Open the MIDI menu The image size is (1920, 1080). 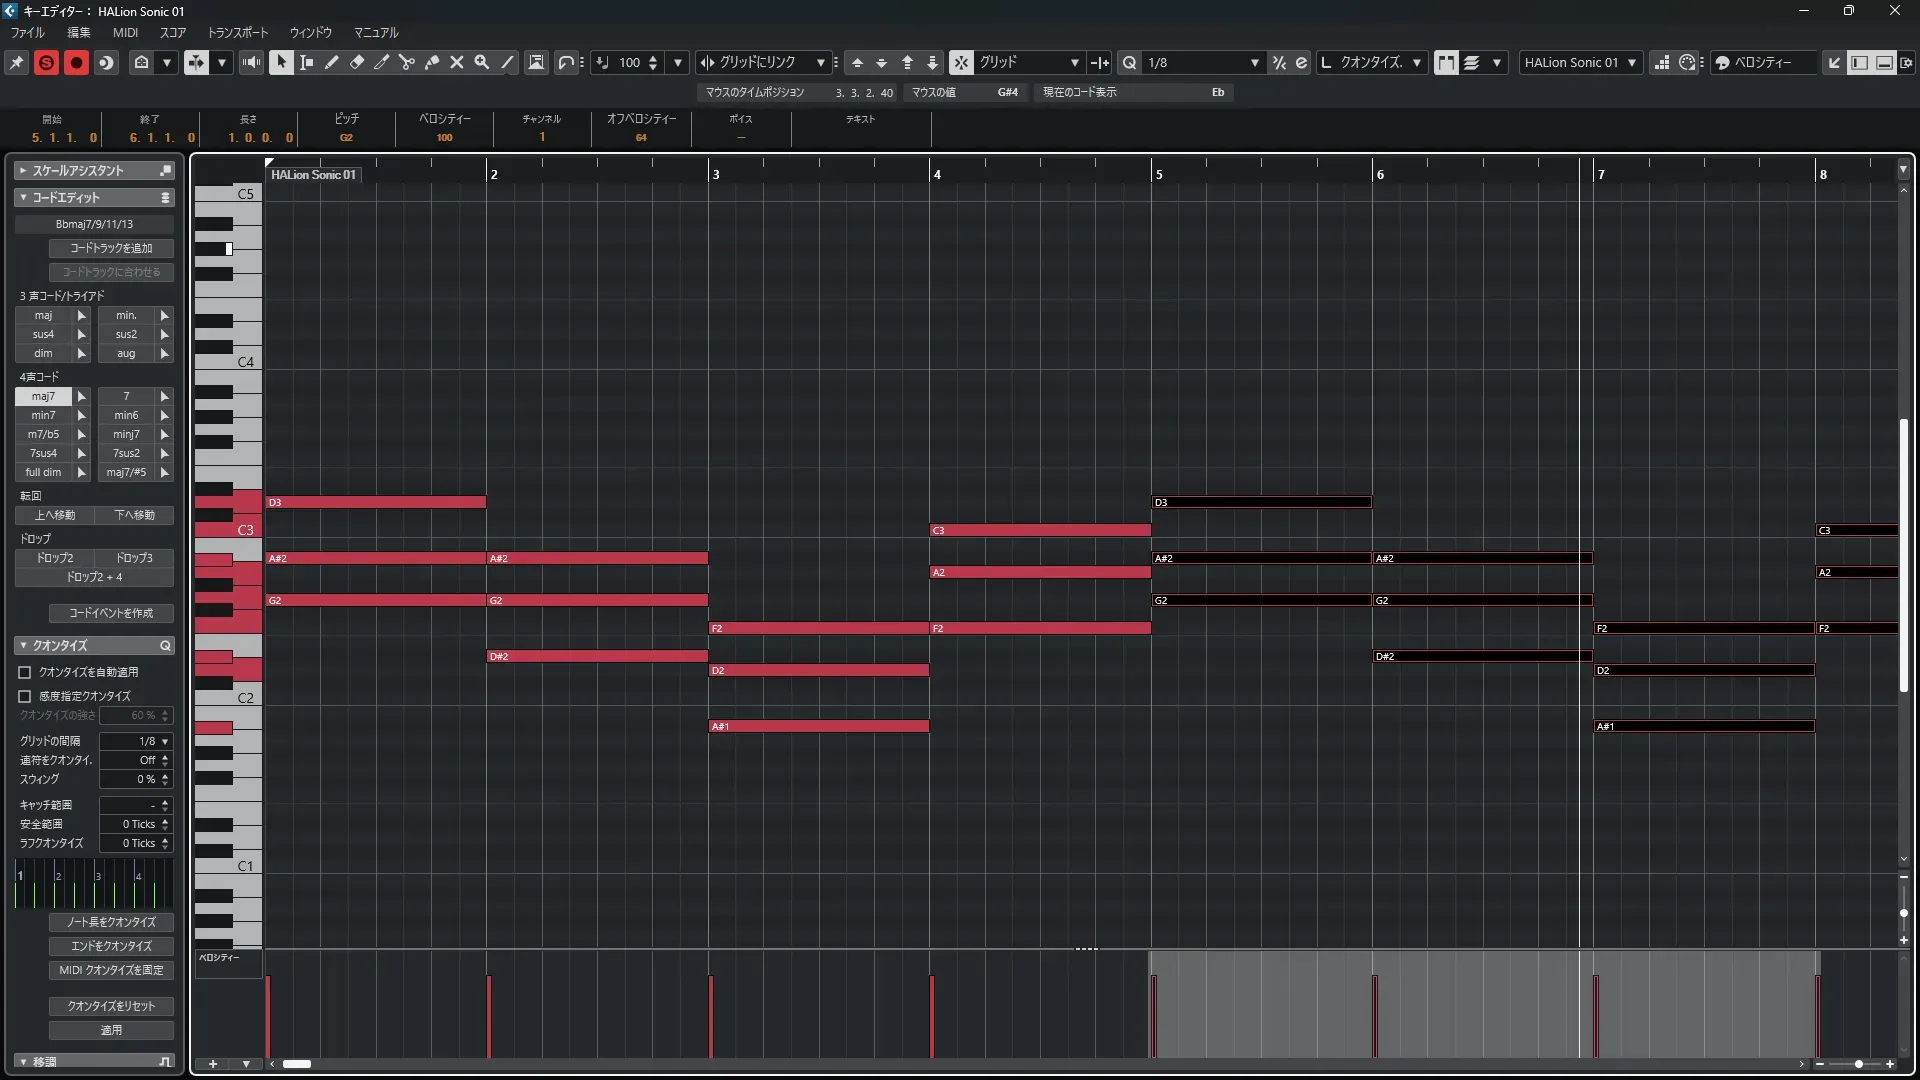[x=125, y=32]
